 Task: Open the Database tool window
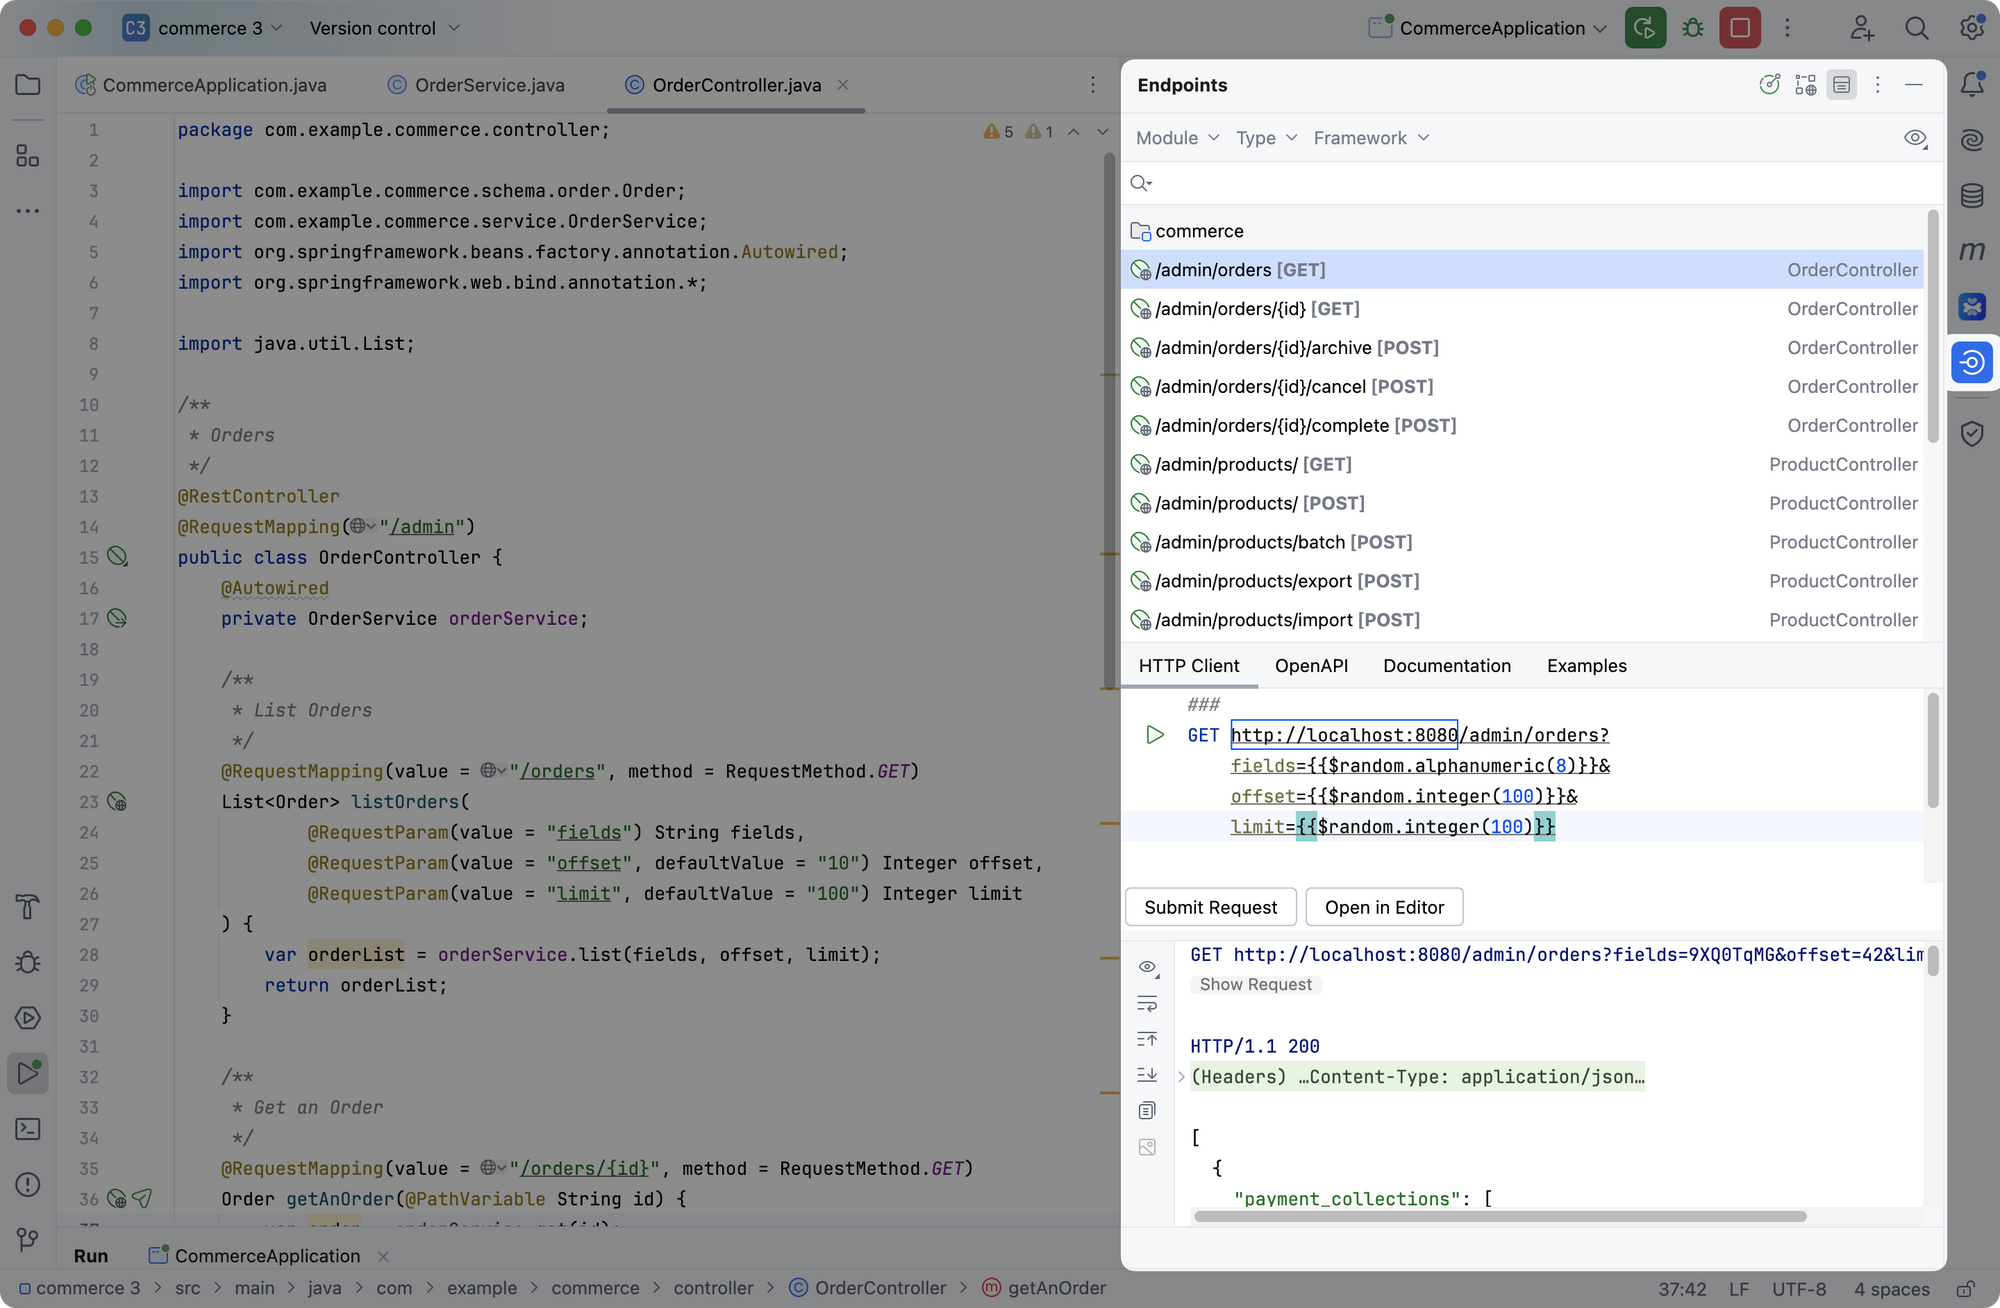pyautogui.click(x=1972, y=196)
